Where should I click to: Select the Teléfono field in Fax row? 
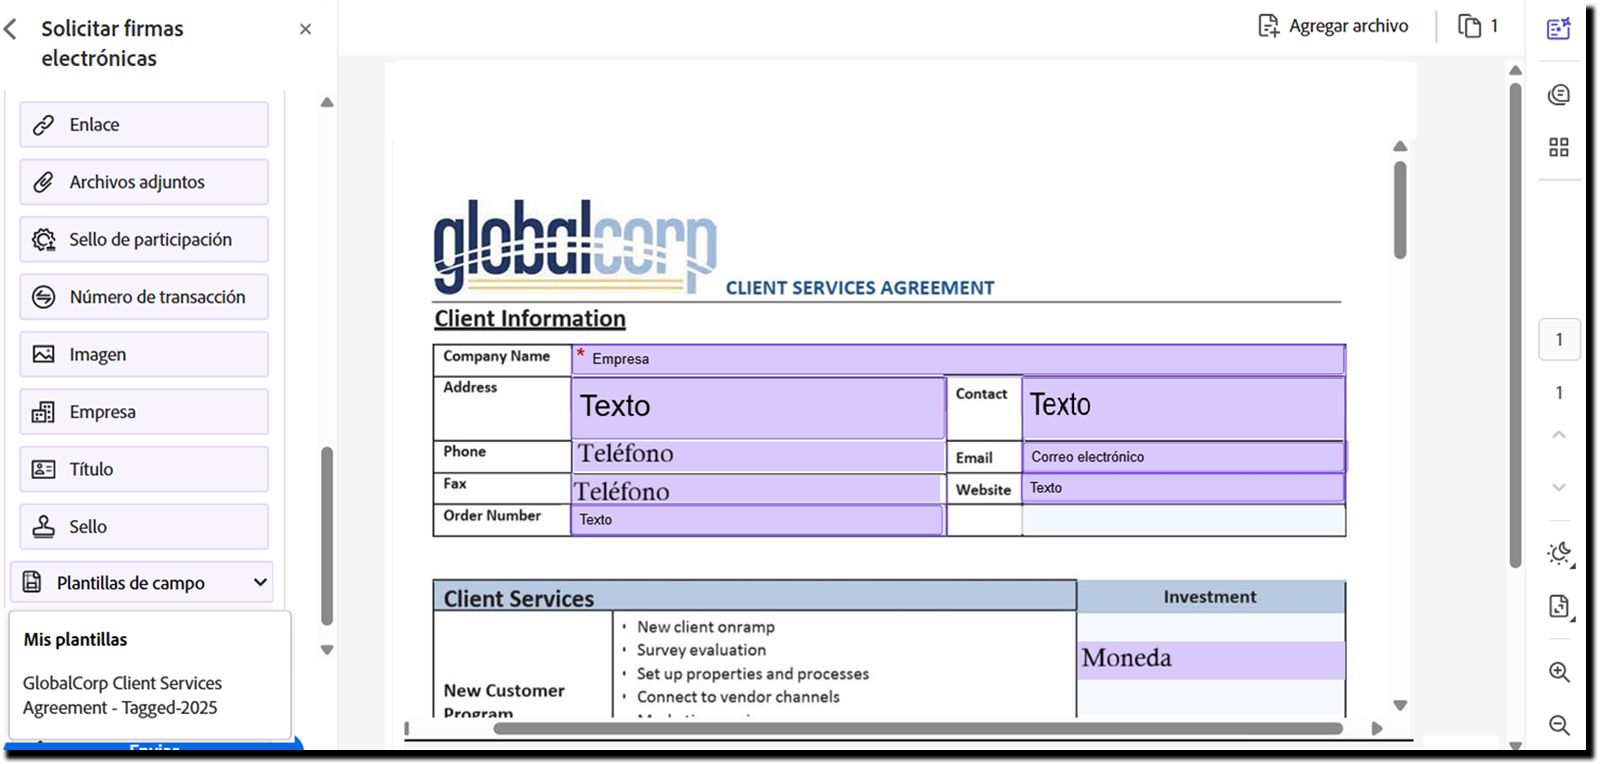pos(756,490)
